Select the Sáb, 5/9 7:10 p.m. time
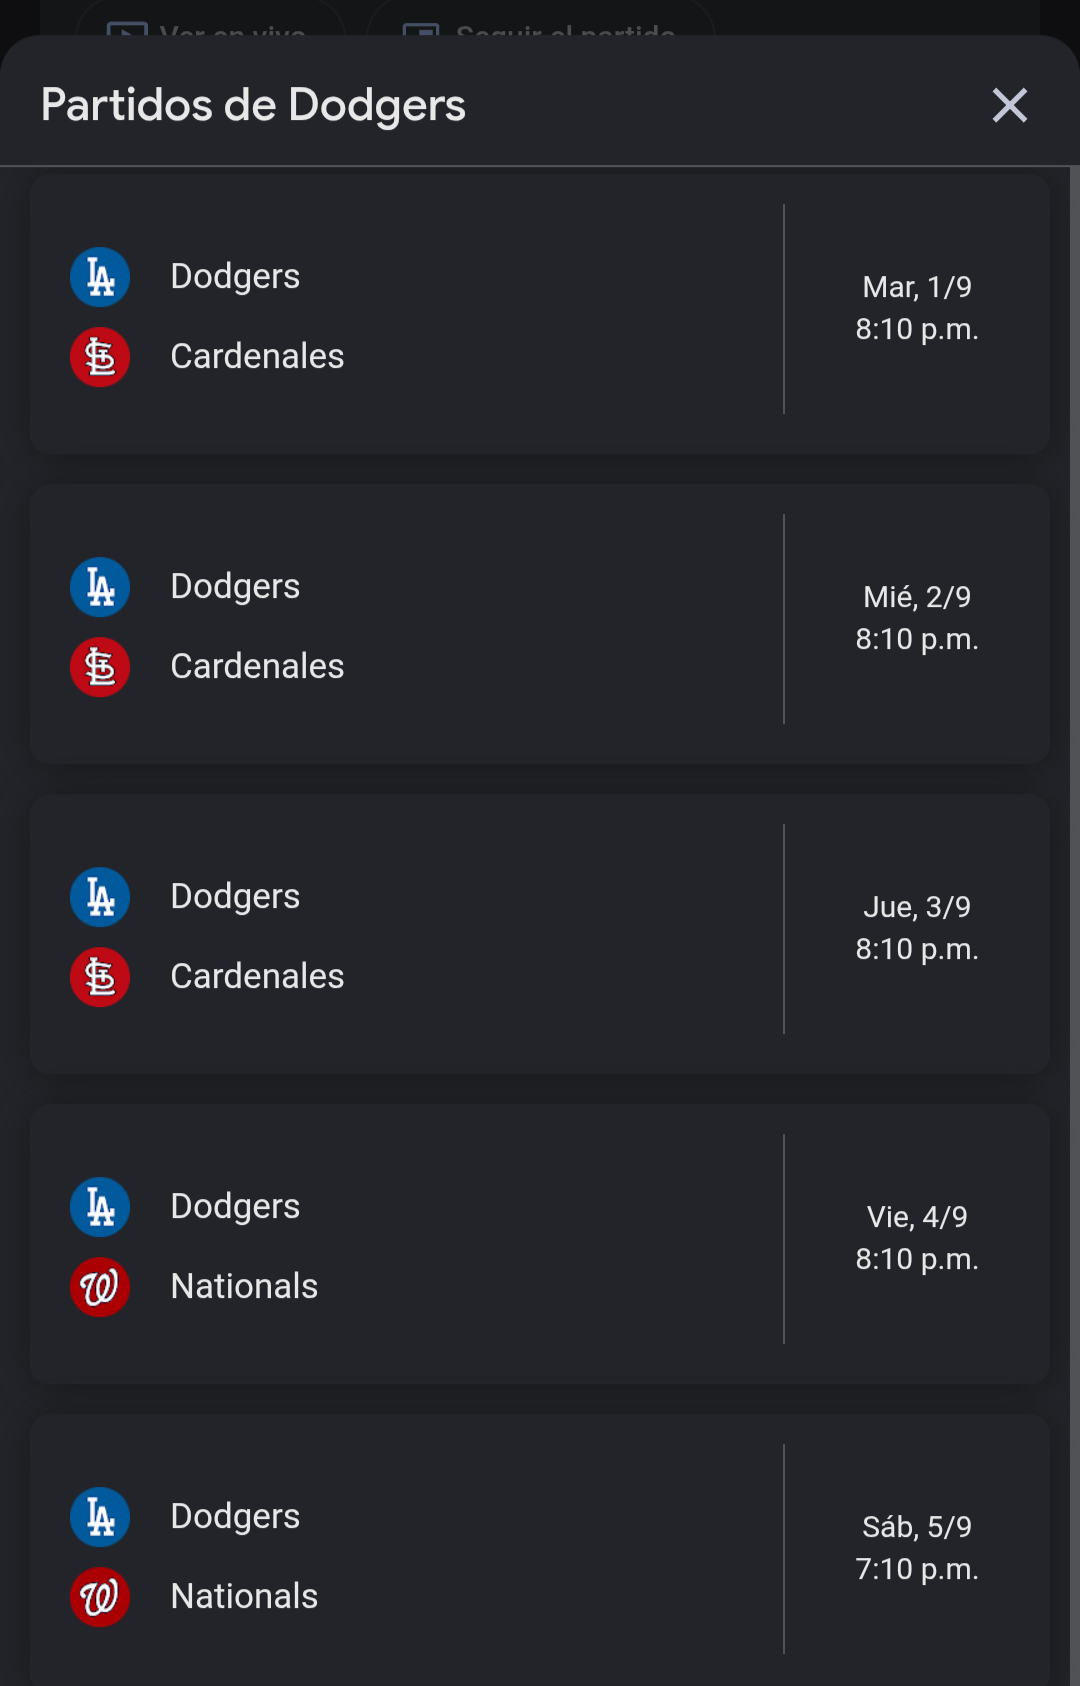1080x1686 pixels. tap(917, 1548)
